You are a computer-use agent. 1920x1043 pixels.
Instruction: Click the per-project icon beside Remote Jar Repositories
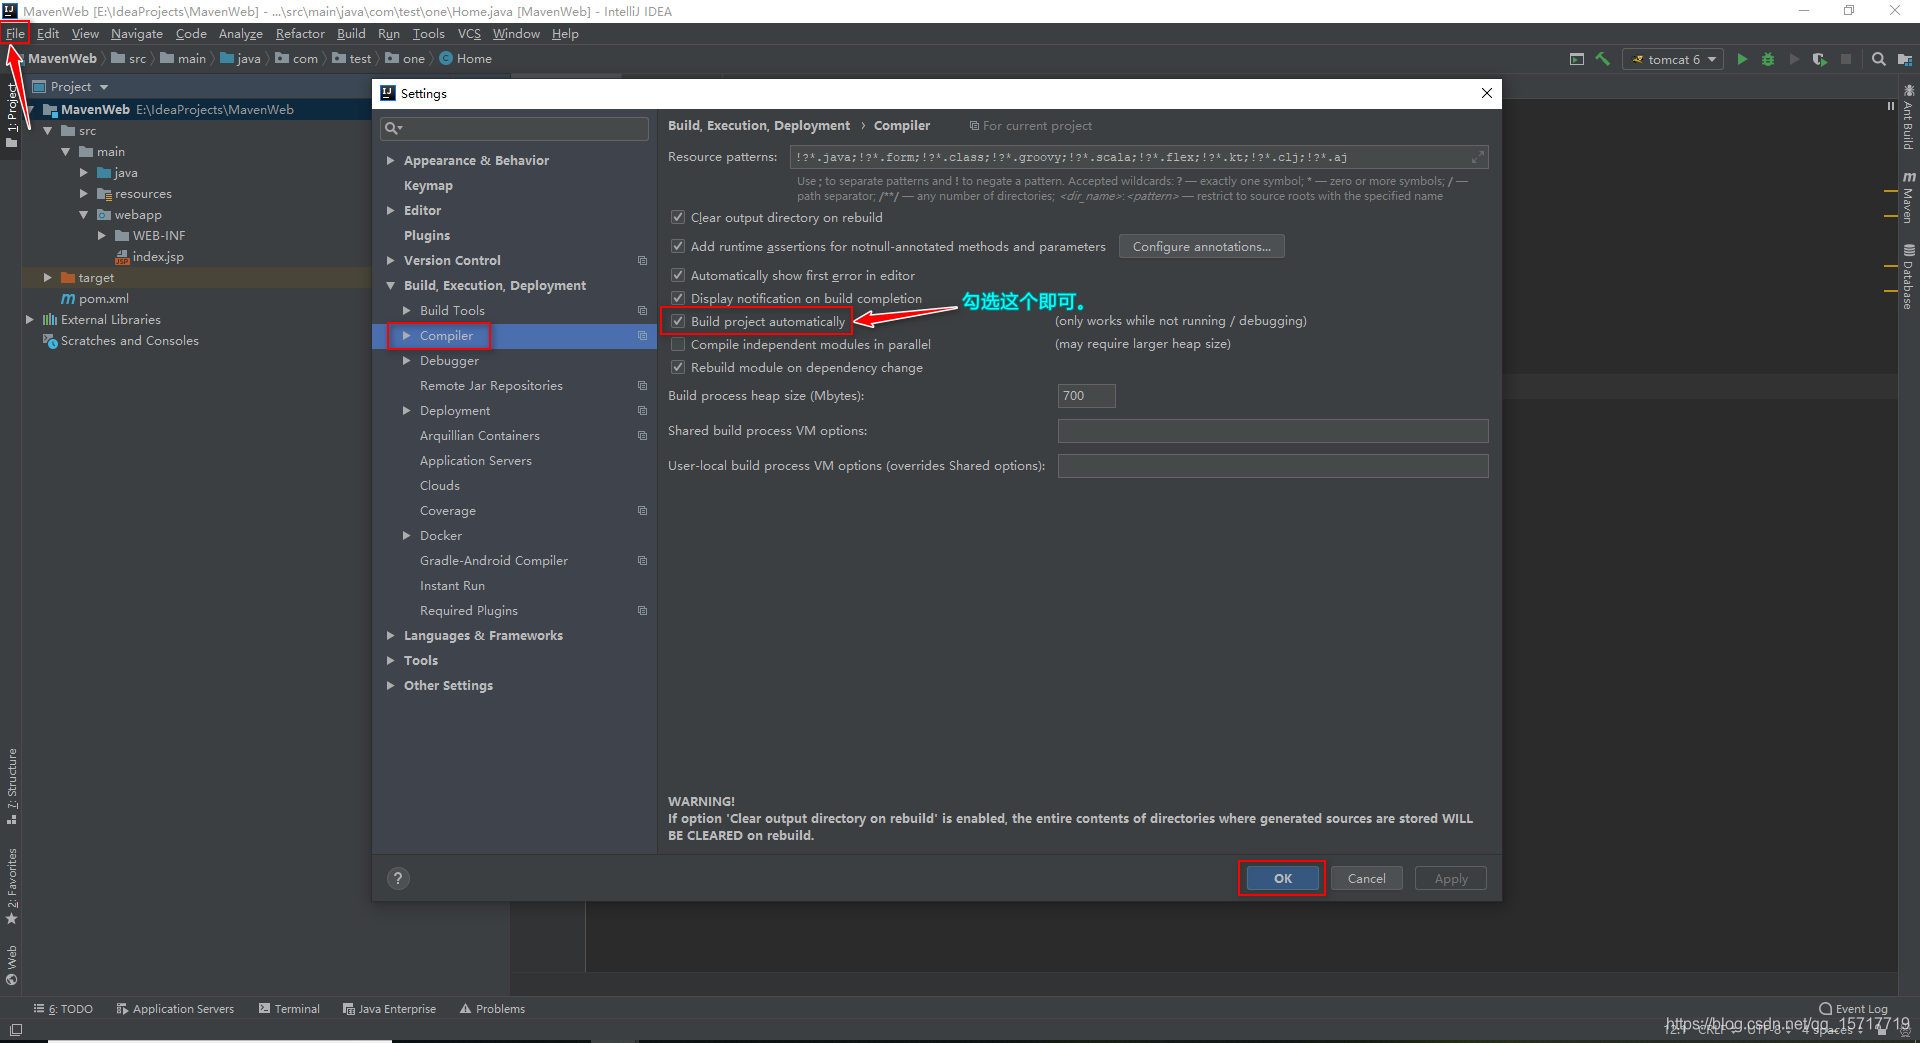pyautogui.click(x=642, y=386)
